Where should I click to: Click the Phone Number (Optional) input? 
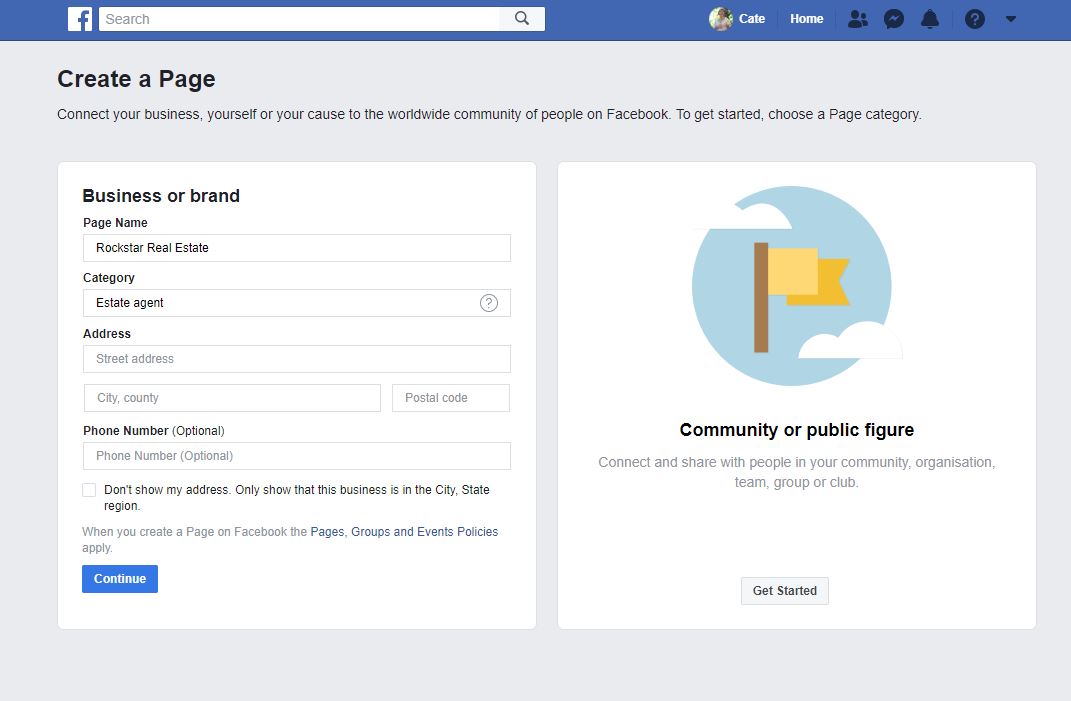click(296, 456)
